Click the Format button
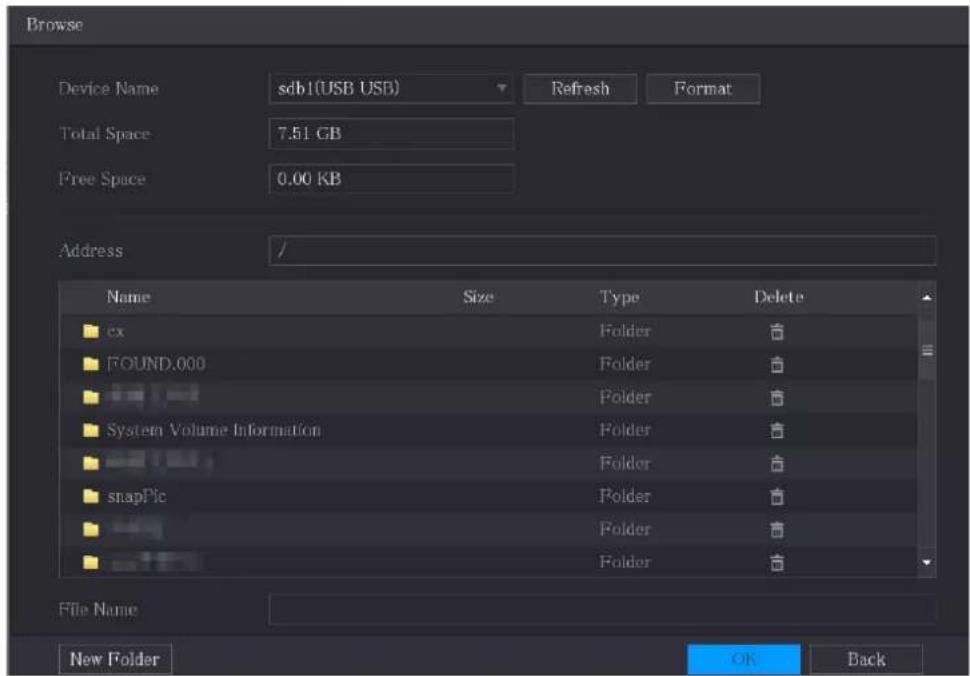Image resolution: width=970 pixels, height=676 pixels. tap(703, 88)
